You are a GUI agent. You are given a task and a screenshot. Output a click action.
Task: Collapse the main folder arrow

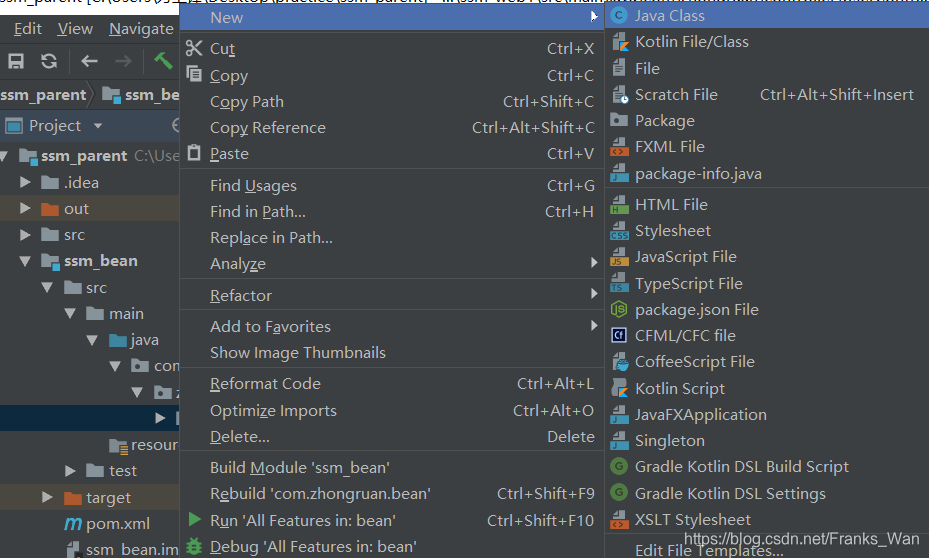tap(70, 313)
